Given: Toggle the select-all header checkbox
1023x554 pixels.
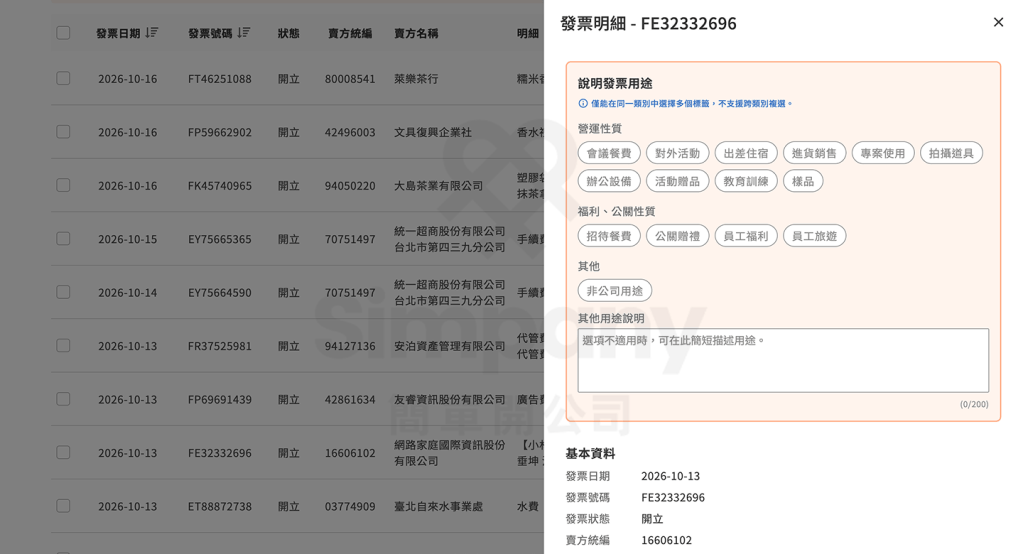Looking at the screenshot, I should tap(63, 33).
